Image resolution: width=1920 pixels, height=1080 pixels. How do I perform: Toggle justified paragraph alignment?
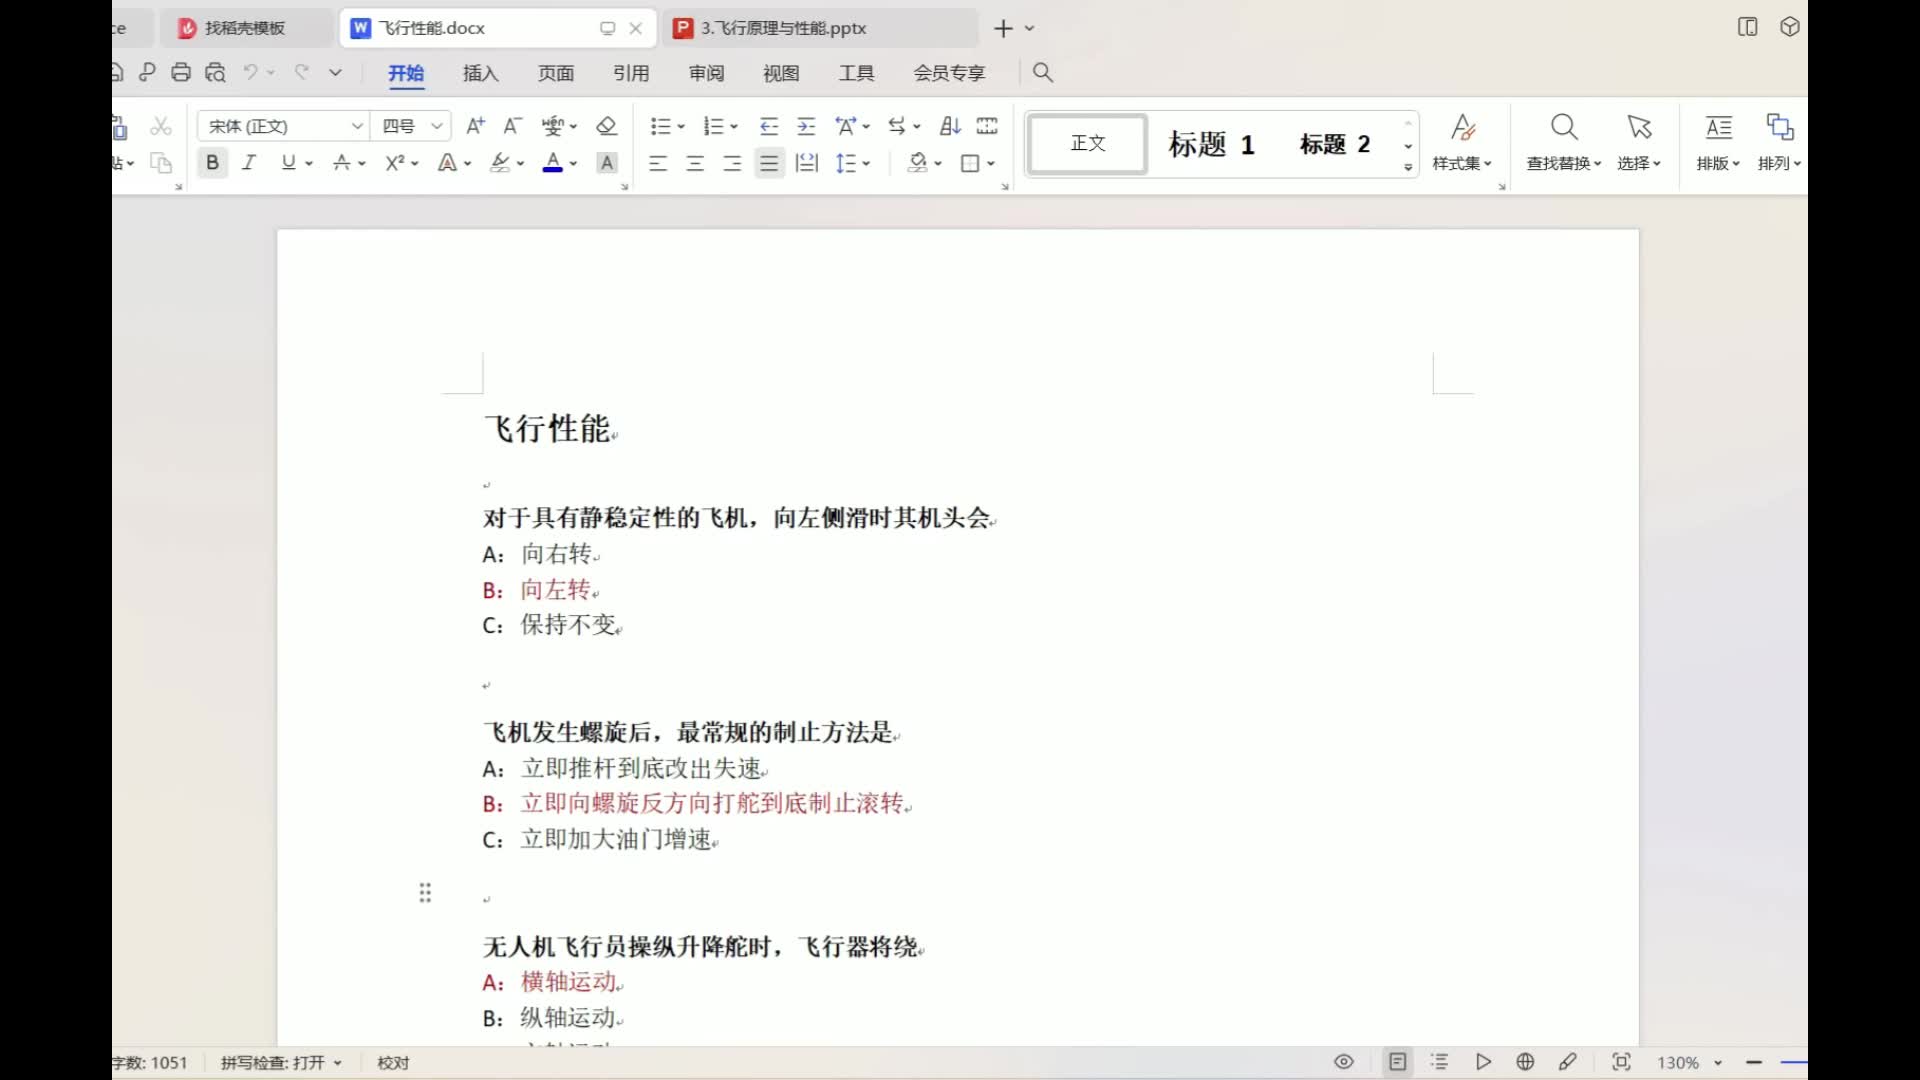point(769,163)
